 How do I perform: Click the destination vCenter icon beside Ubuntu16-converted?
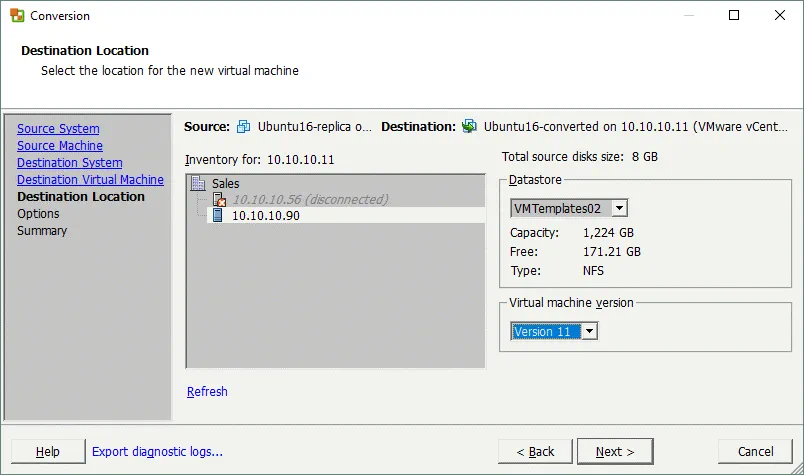(471, 127)
